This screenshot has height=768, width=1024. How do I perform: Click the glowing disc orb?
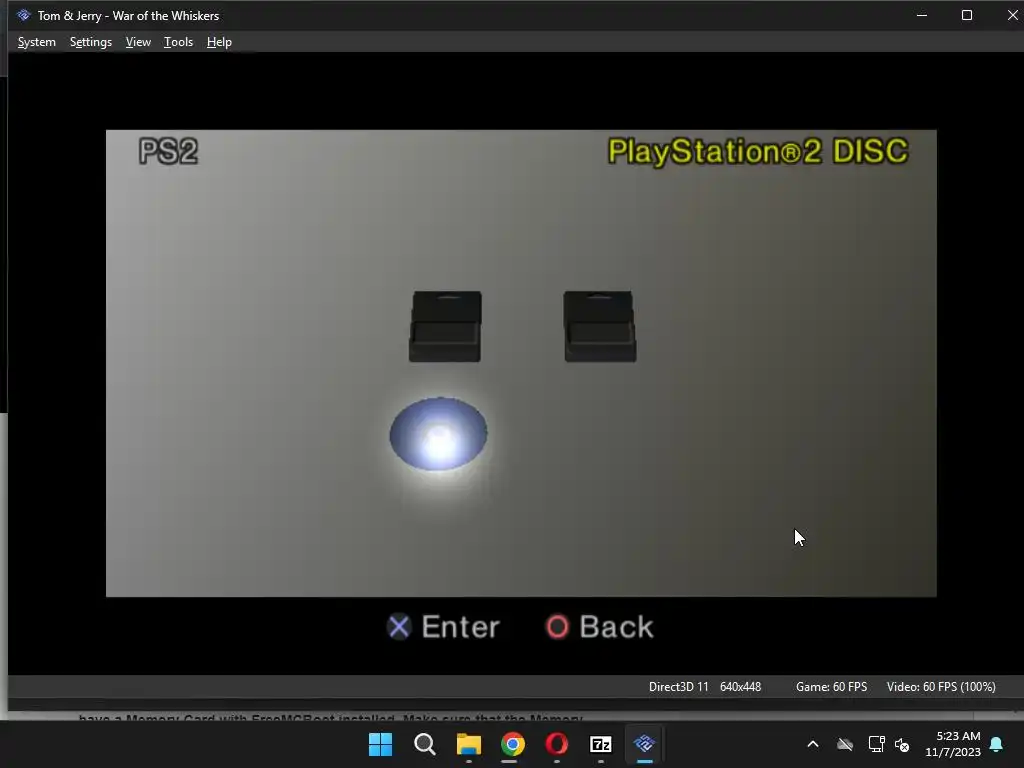pos(438,434)
